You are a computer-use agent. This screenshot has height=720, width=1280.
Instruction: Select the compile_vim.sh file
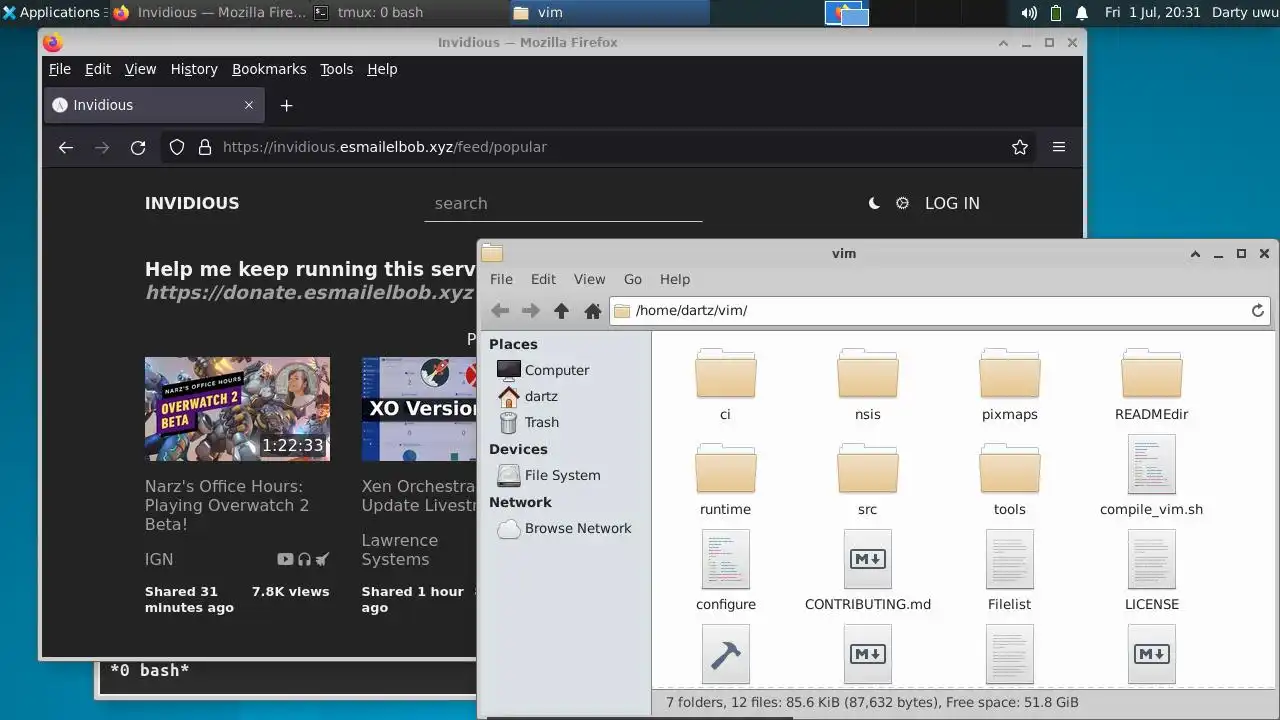tap(1151, 477)
